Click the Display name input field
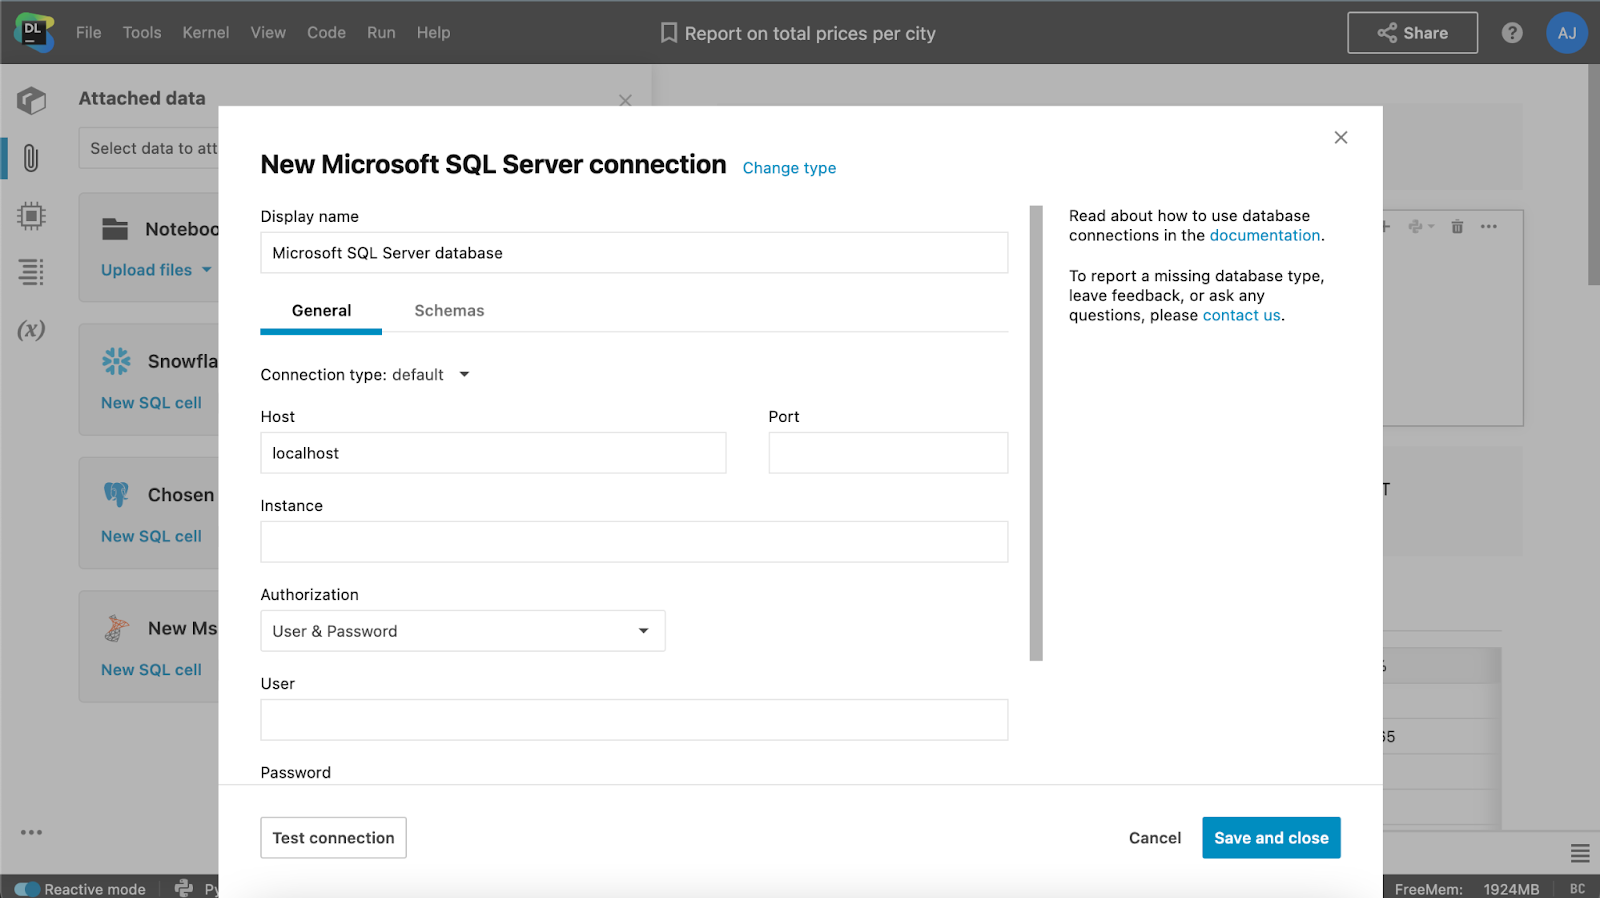Screen dimensions: 1600x898 [x=634, y=253]
